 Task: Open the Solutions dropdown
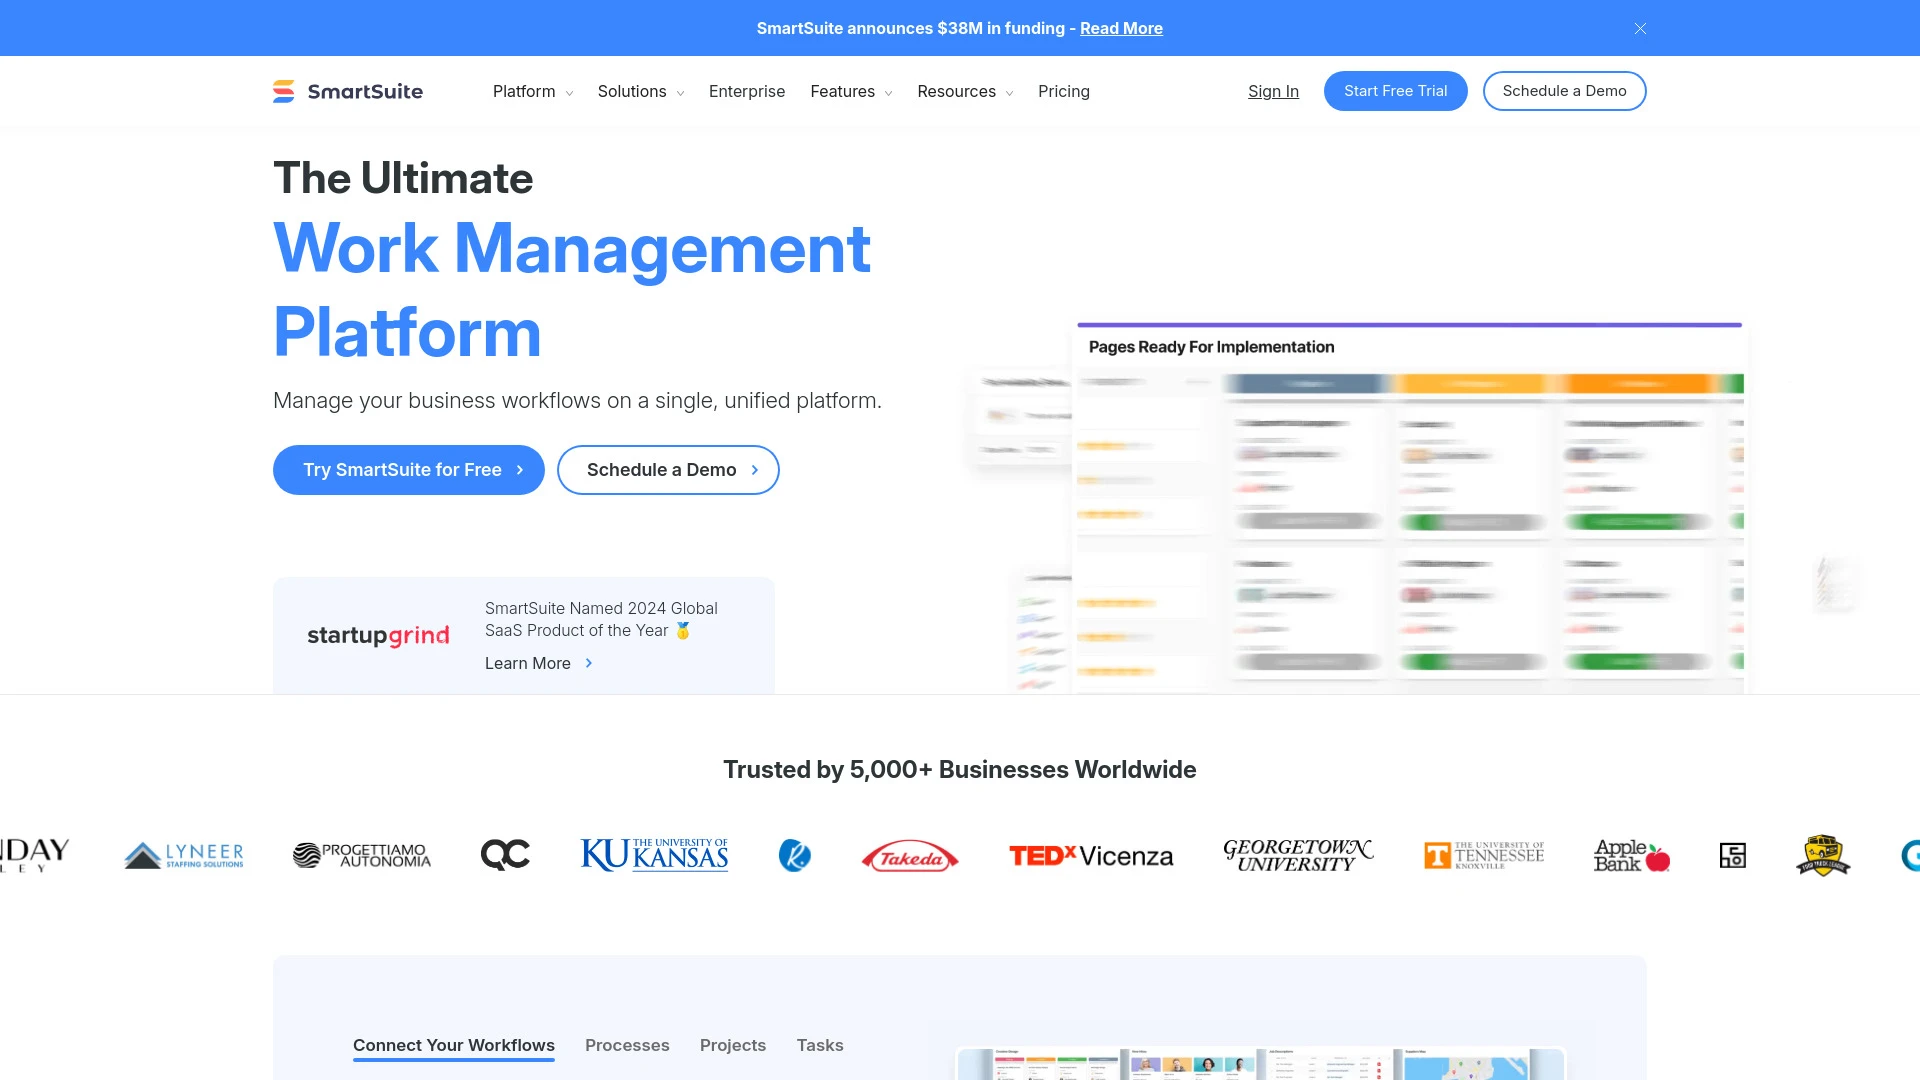pos(640,91)
